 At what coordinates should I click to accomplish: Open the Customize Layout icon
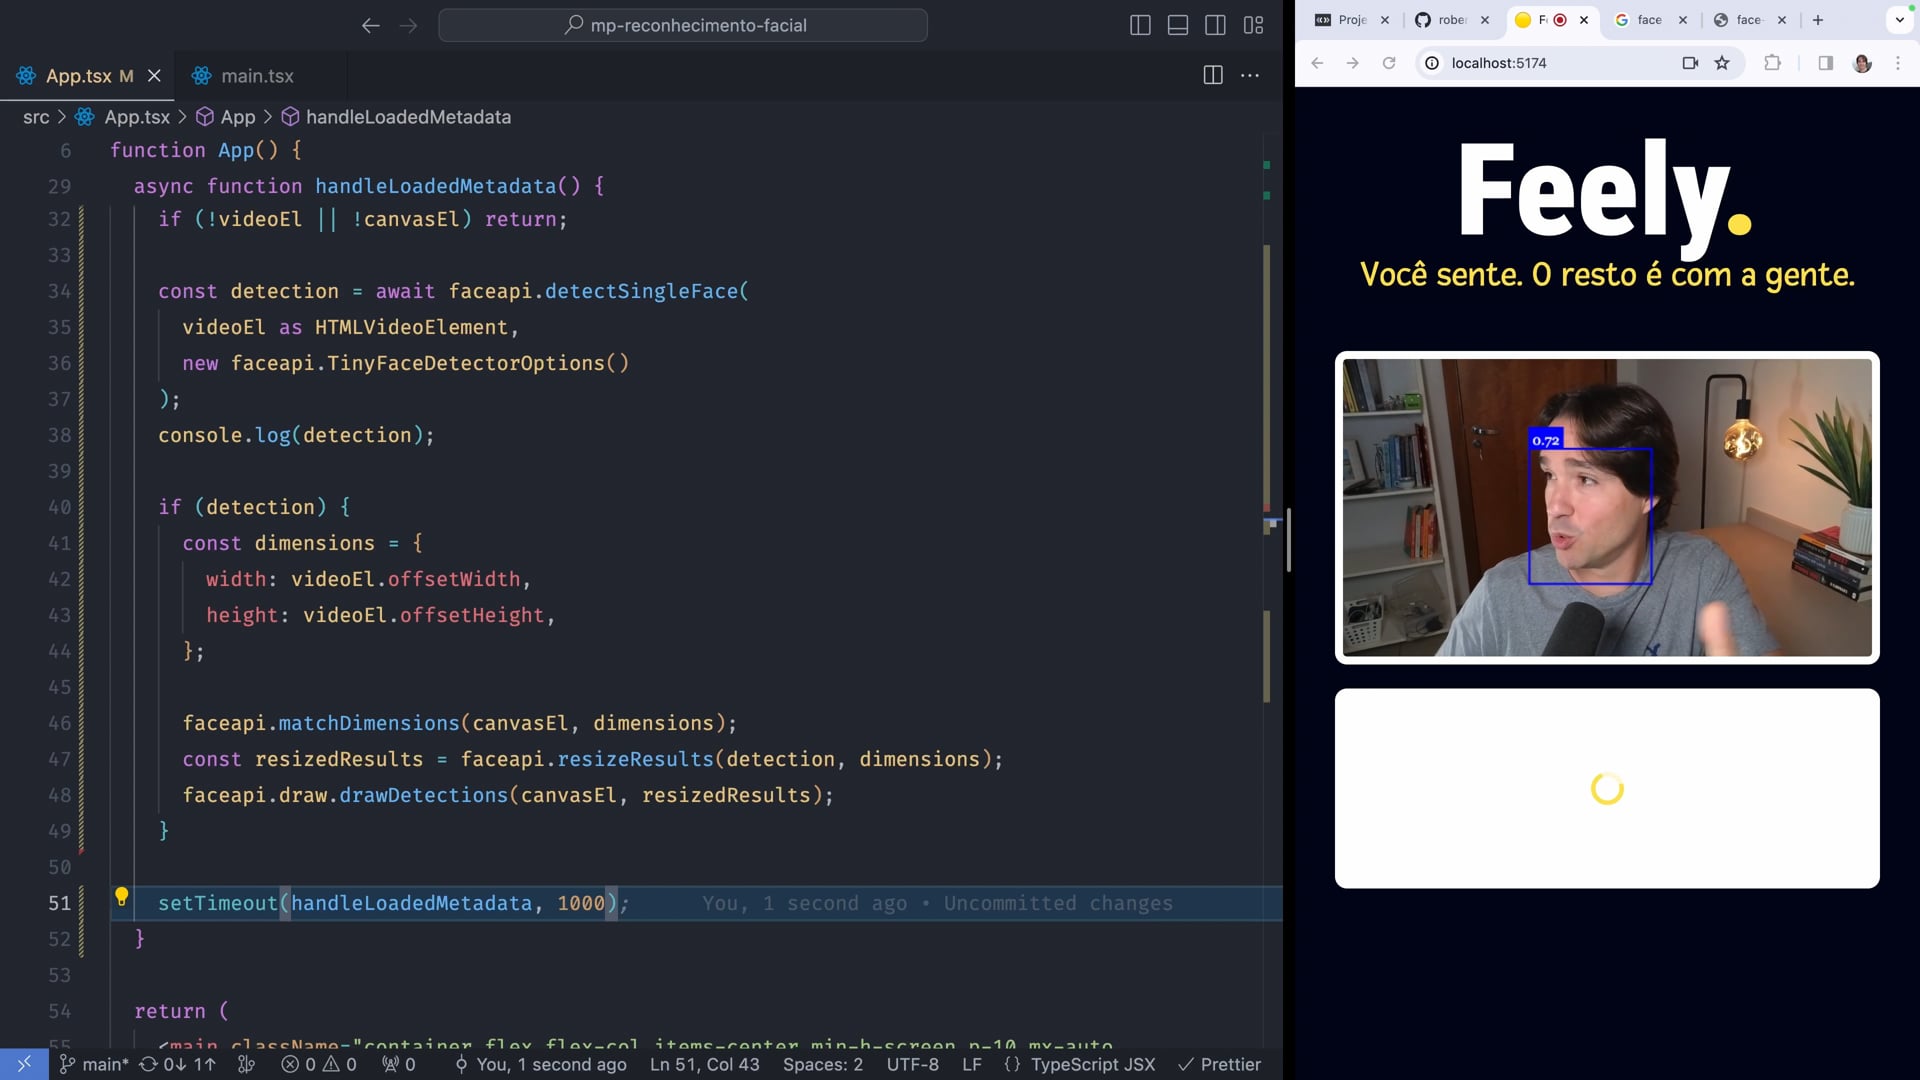pos(1253,26)
